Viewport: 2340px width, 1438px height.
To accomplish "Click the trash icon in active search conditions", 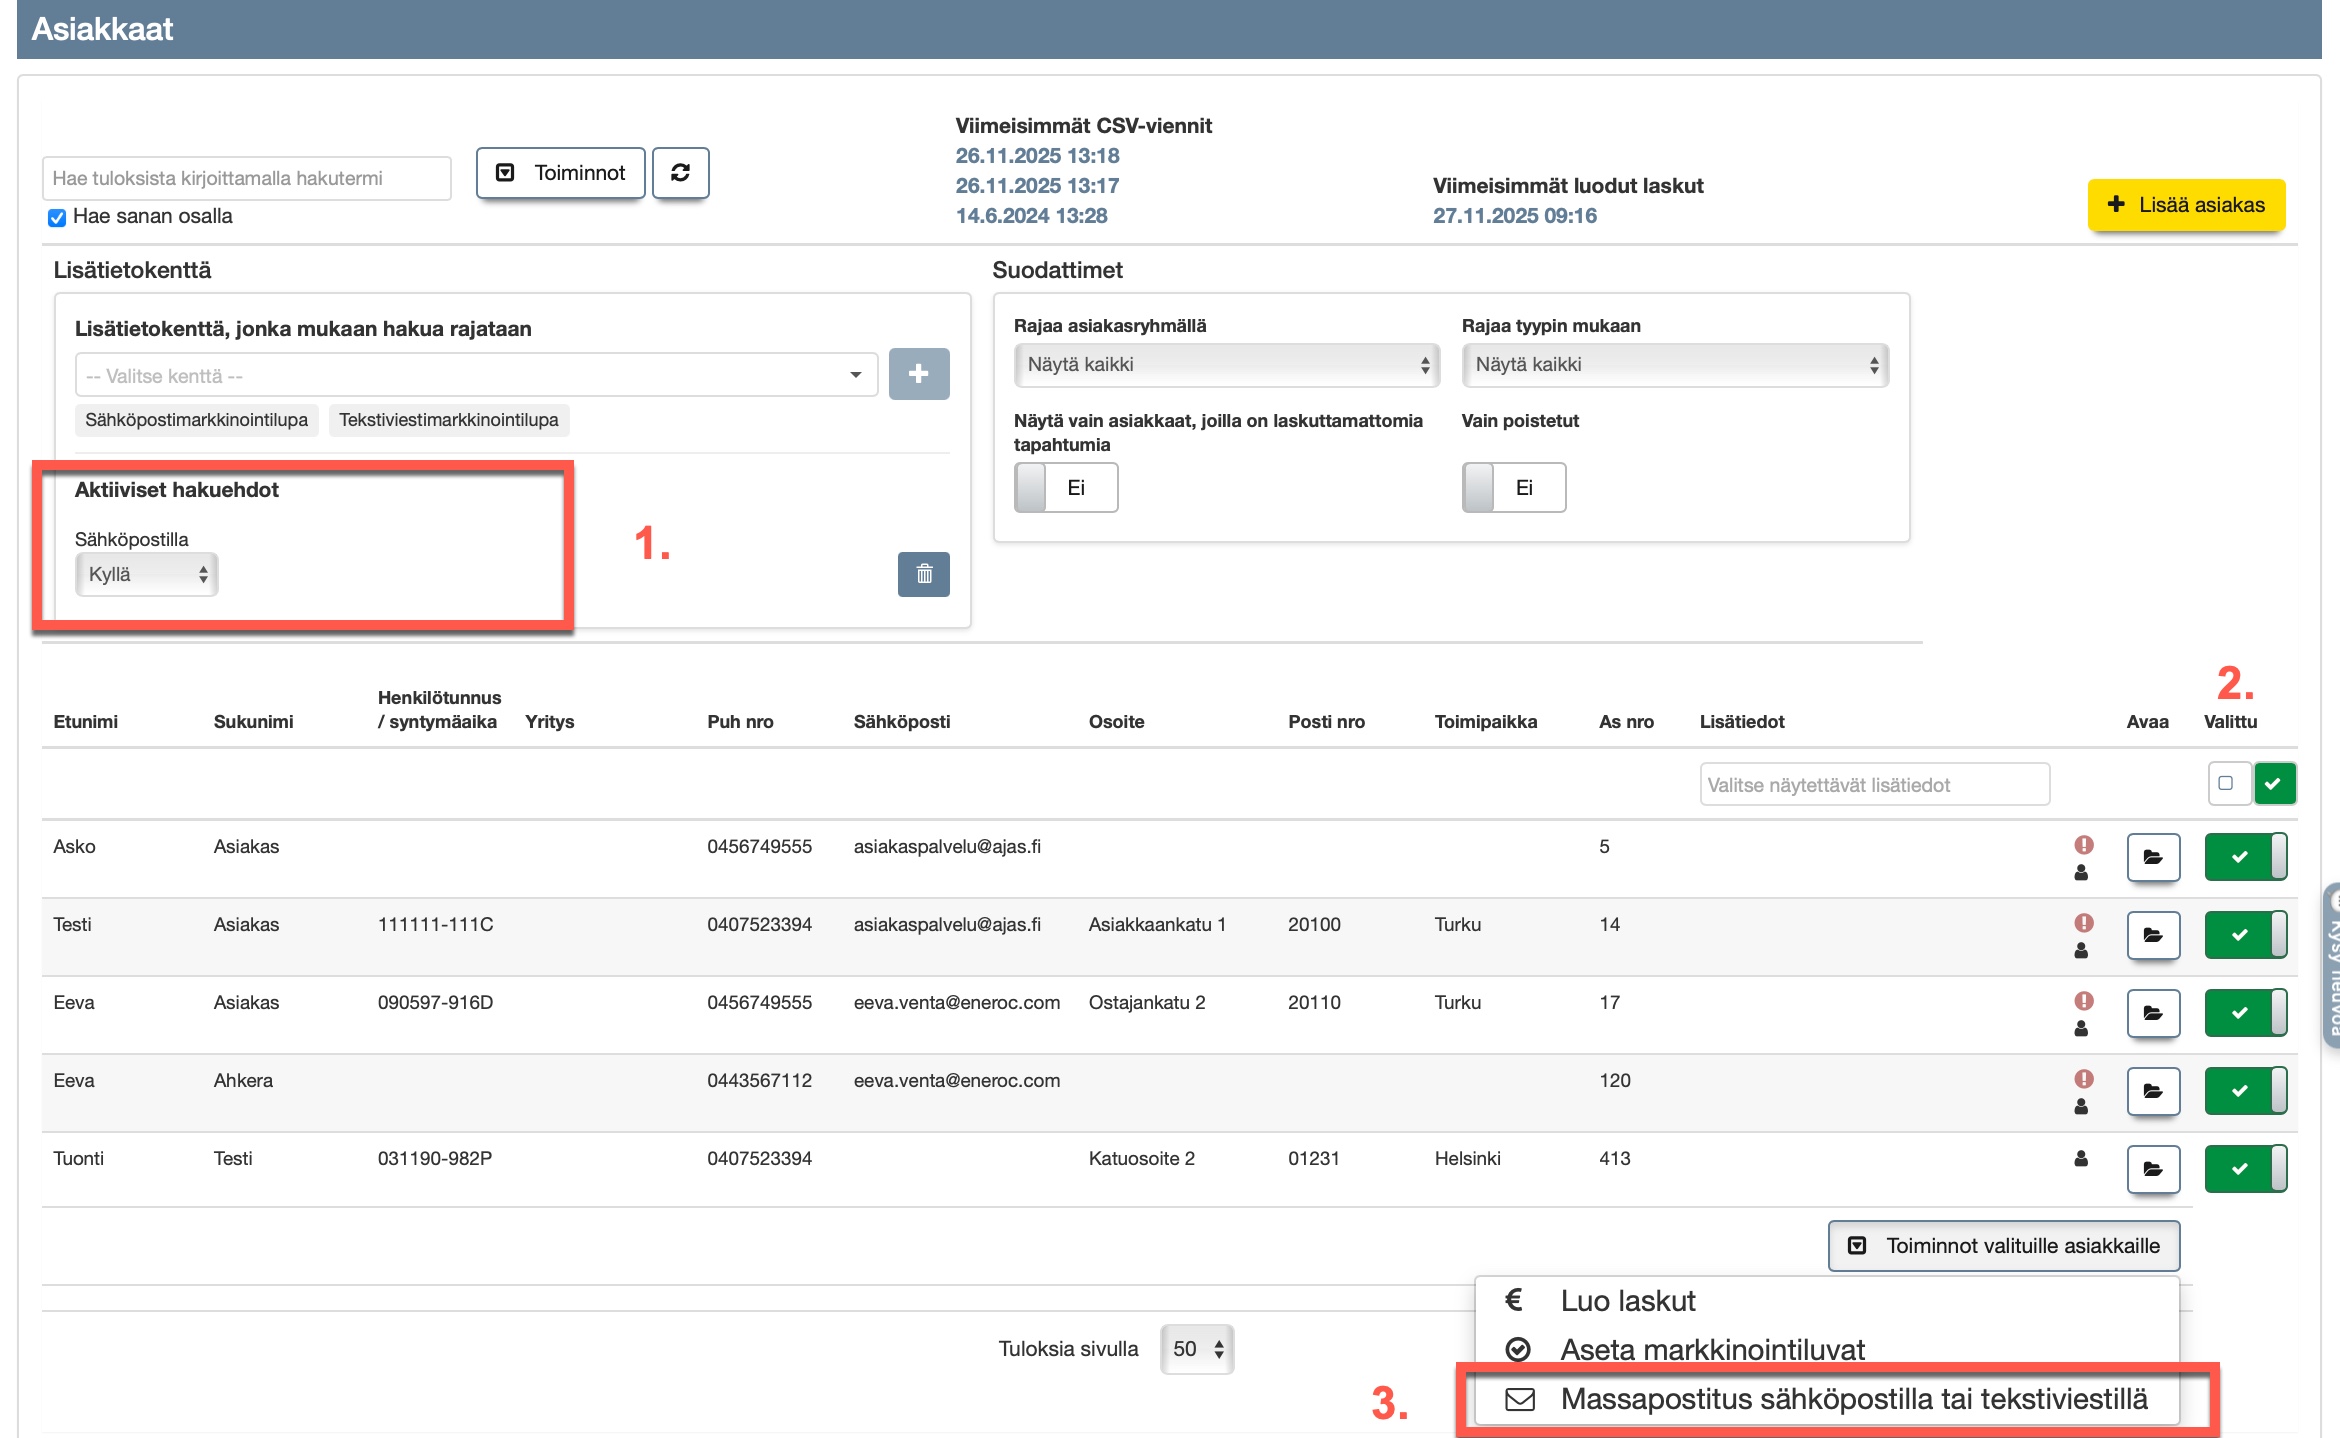I will (x=923, y=574).
